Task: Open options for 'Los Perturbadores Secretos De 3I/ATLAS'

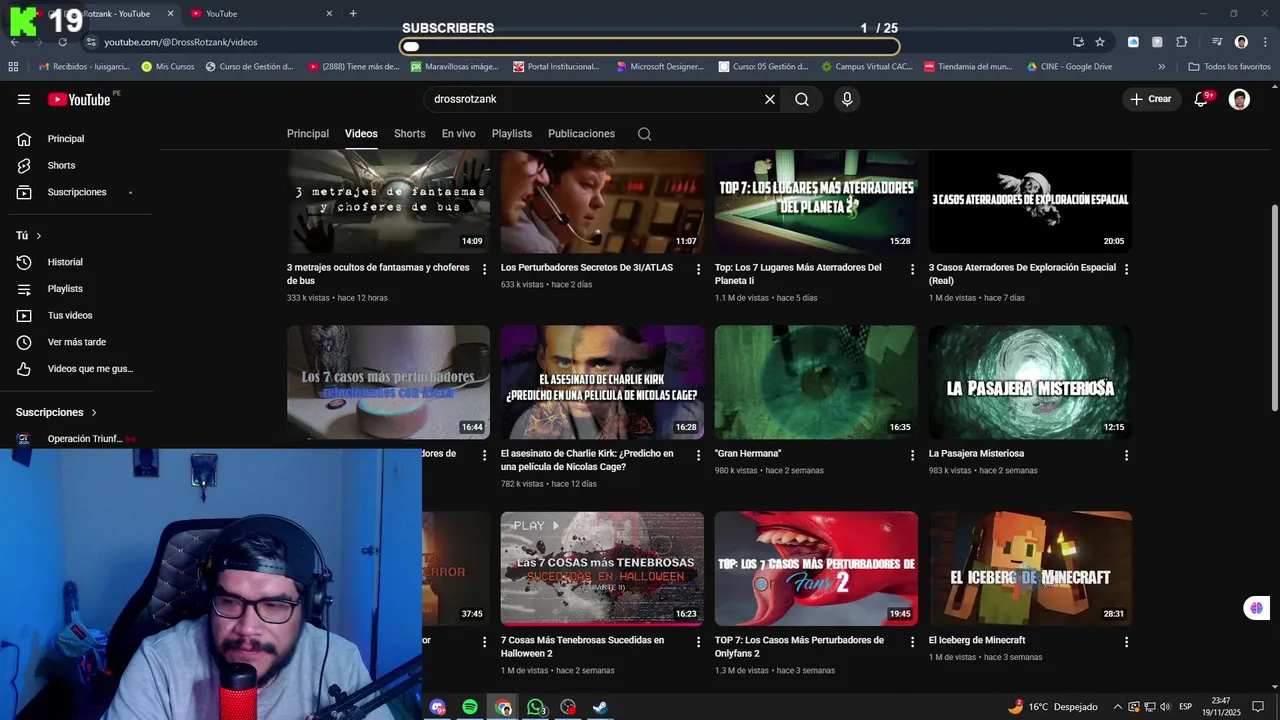Action: click(699, 269)
